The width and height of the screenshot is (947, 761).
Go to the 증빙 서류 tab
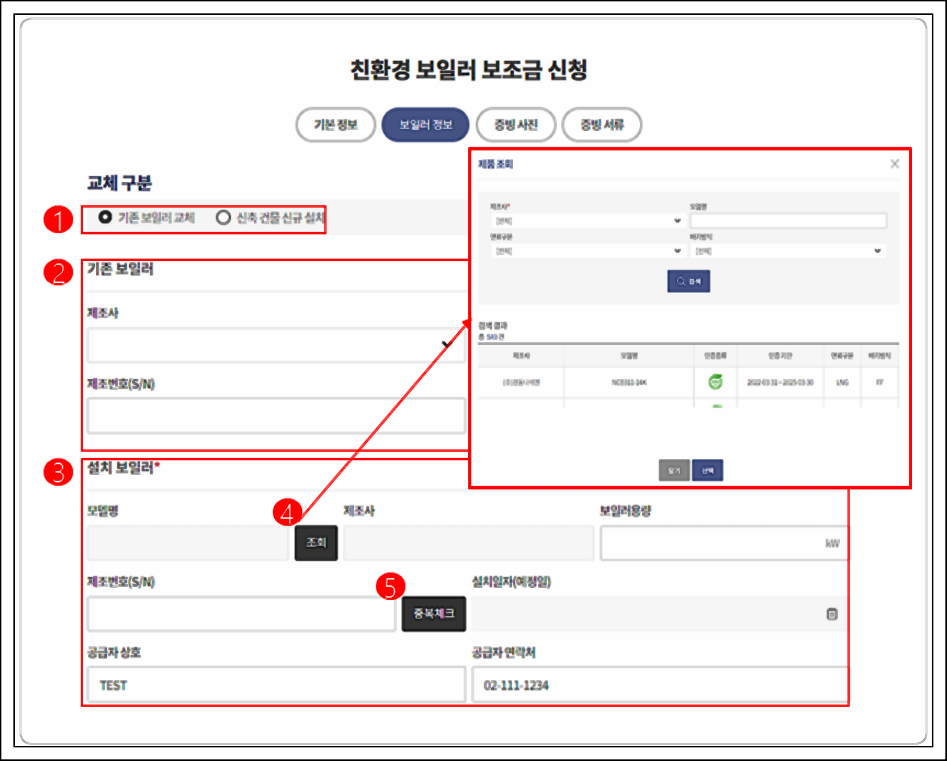tap(601, 125)
